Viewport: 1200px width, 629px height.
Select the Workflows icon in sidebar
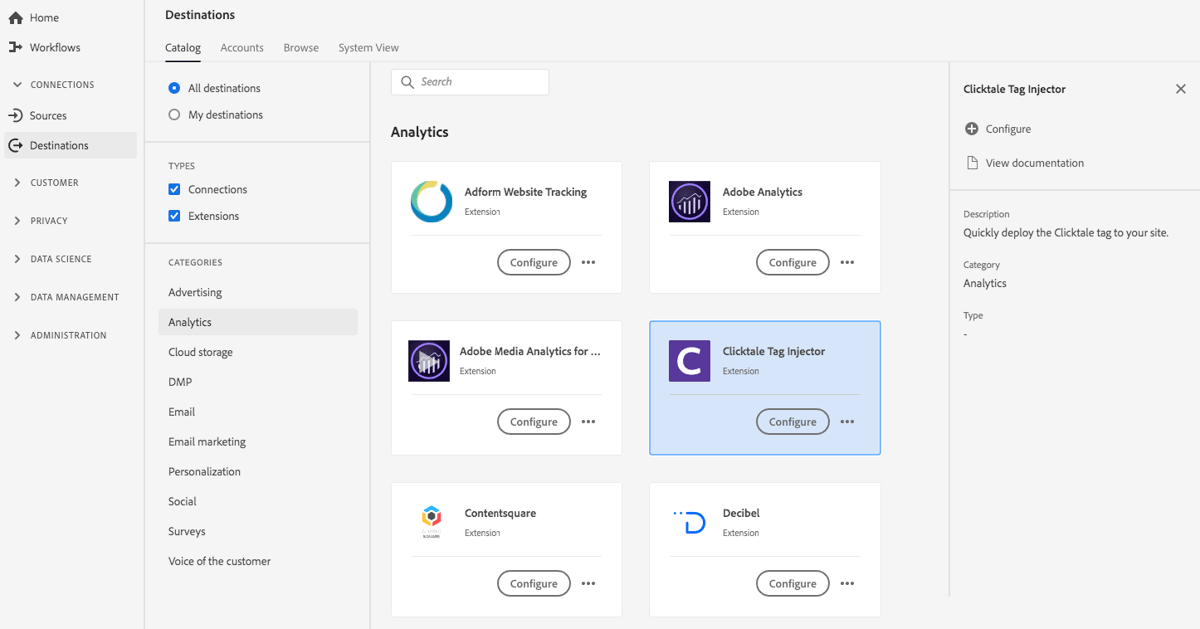pyautogui.click(x=14, y=47)
